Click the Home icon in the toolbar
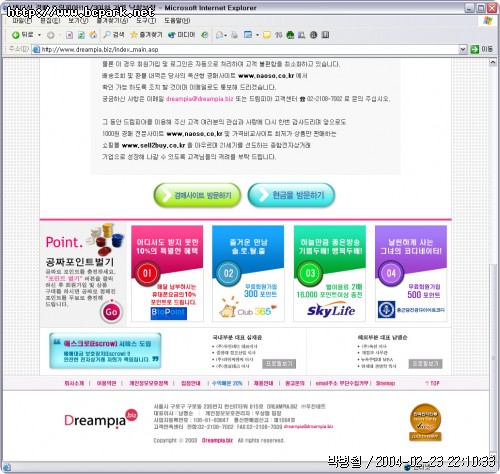 pyautogui.click(x=93, y=35)
